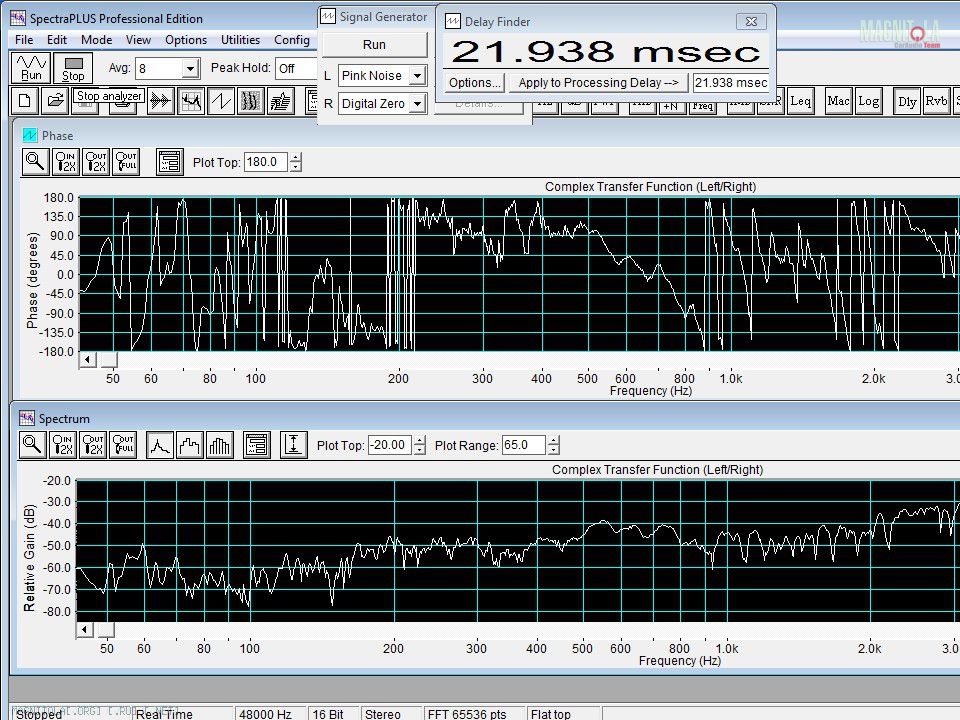Open the Spectrogram stacked-lines icon
960x720 pixels.
[x=250, y=101]
